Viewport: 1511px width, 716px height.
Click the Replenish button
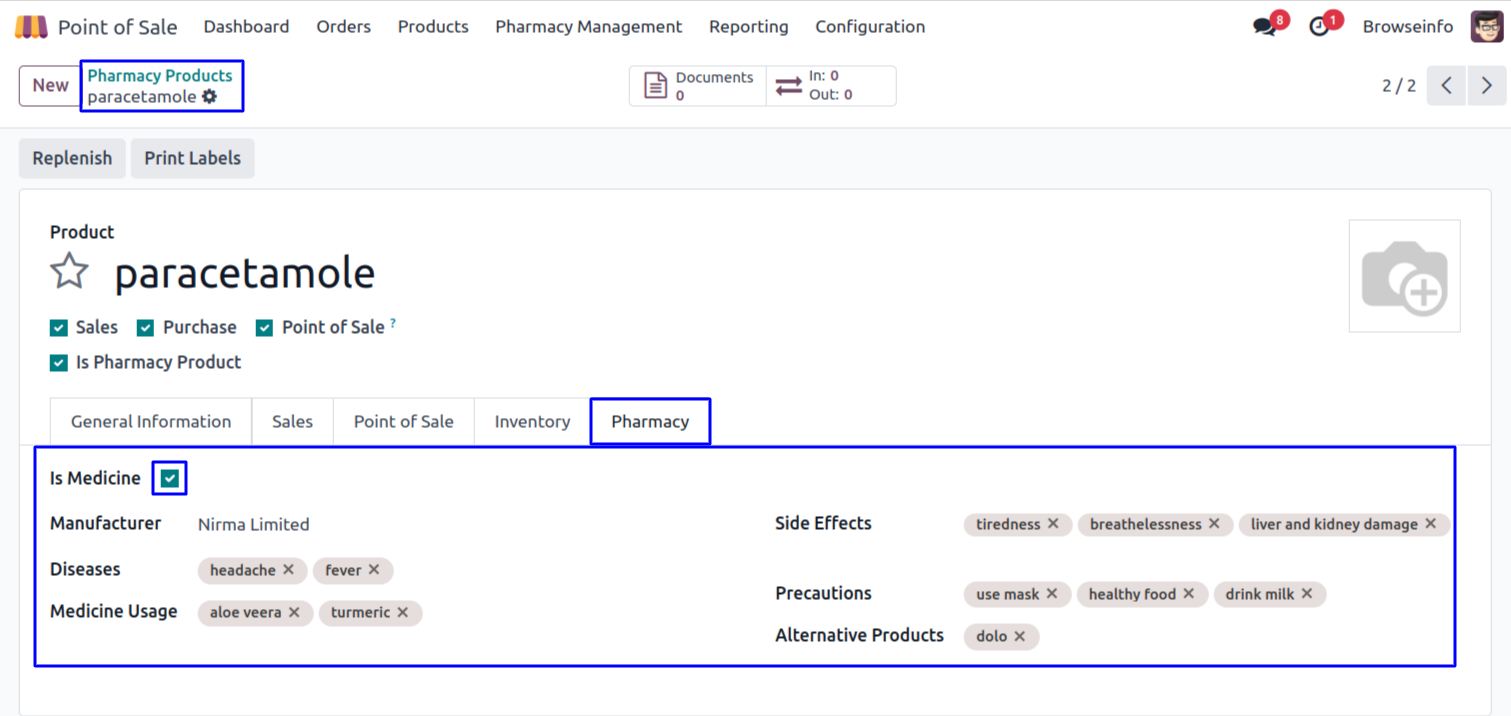coord(72,158)
